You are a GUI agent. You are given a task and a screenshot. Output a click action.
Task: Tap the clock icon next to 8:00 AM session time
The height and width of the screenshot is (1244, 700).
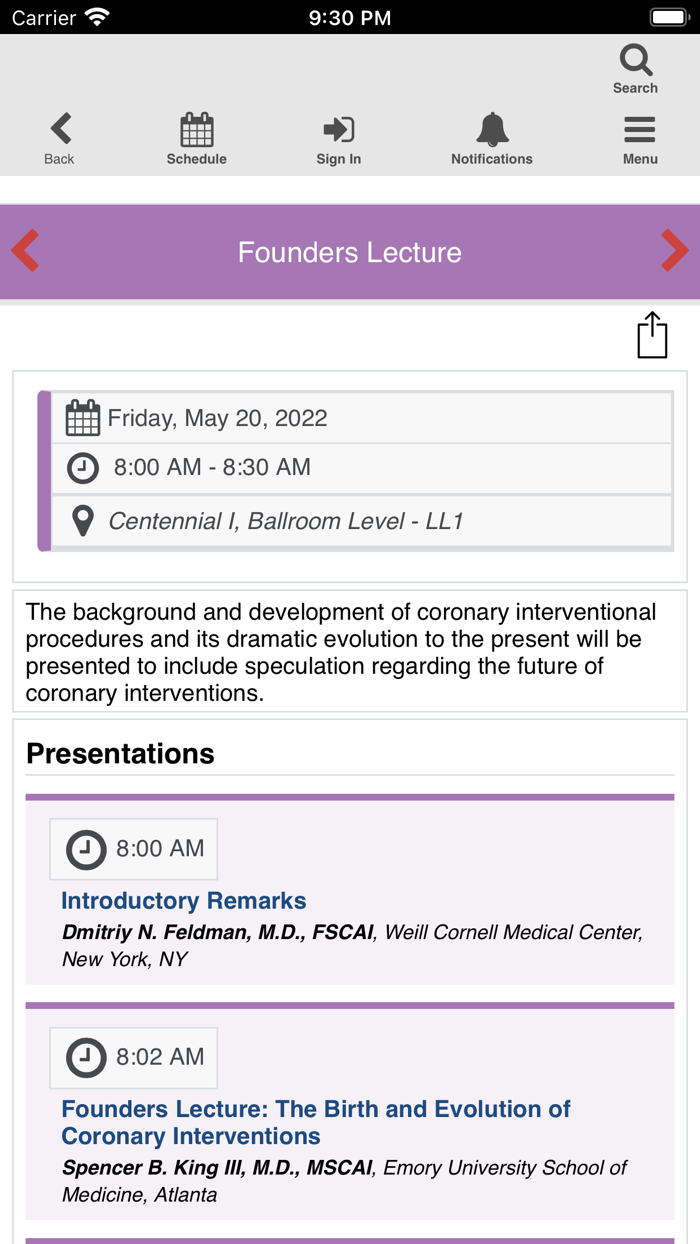click(82, 468)
